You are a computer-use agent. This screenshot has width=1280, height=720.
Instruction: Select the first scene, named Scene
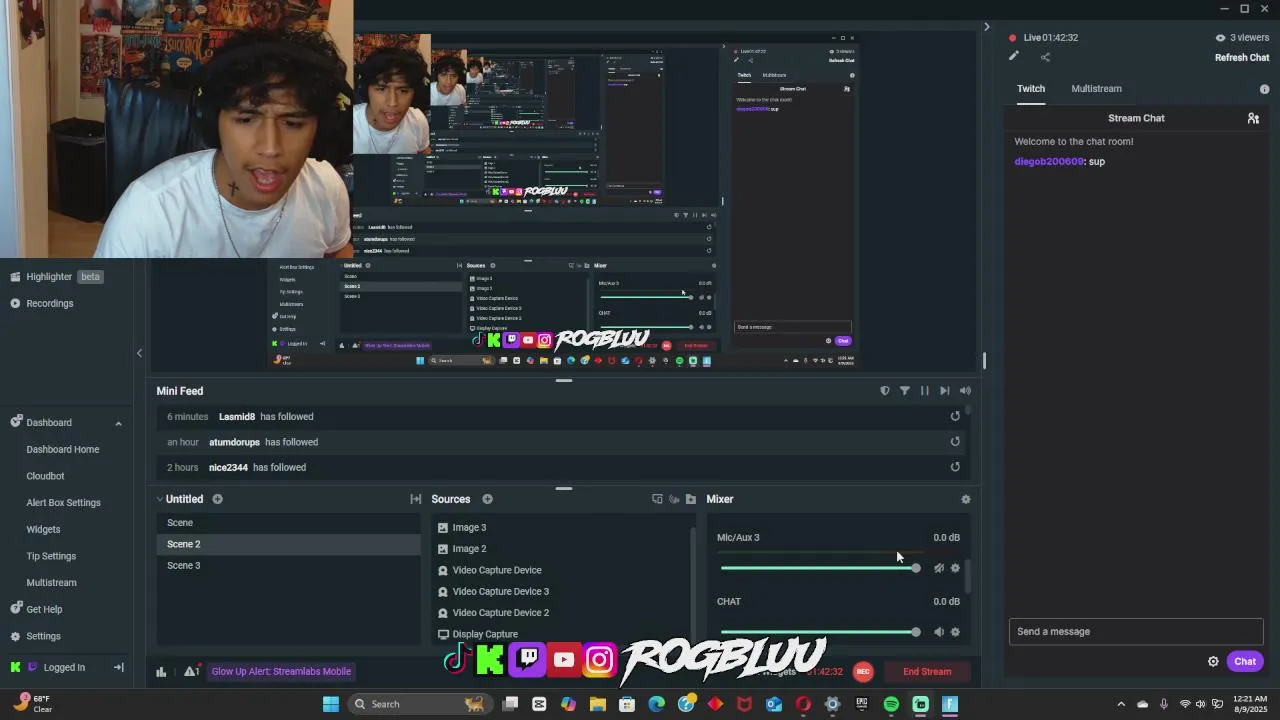pyautogui.click(x=288, y=522)
